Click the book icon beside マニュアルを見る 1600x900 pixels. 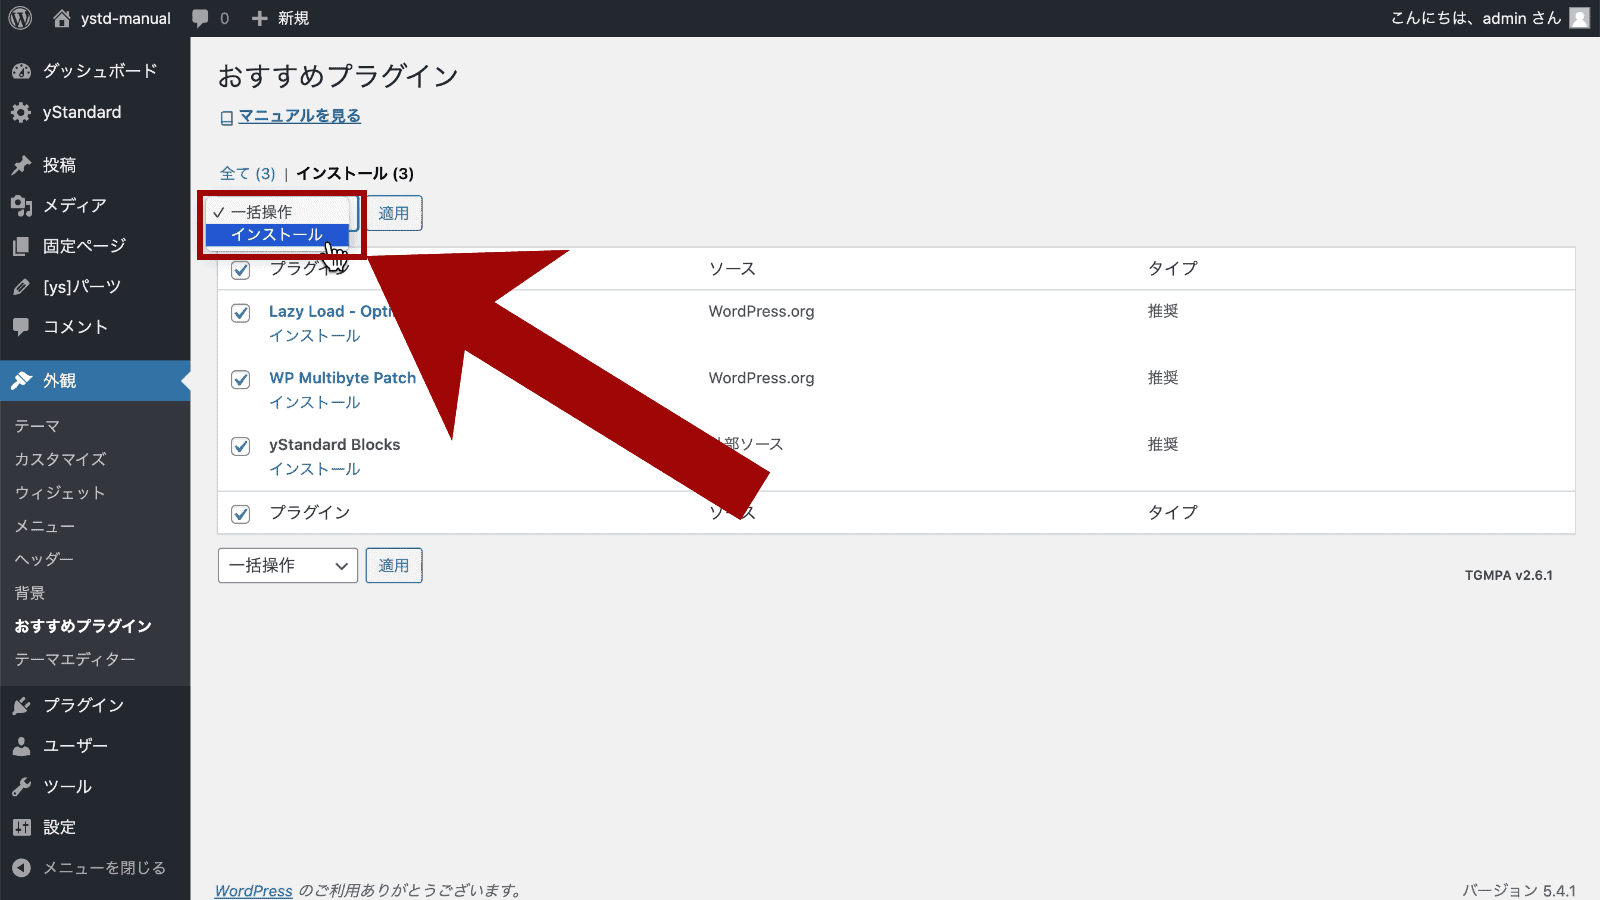(227, 118)
